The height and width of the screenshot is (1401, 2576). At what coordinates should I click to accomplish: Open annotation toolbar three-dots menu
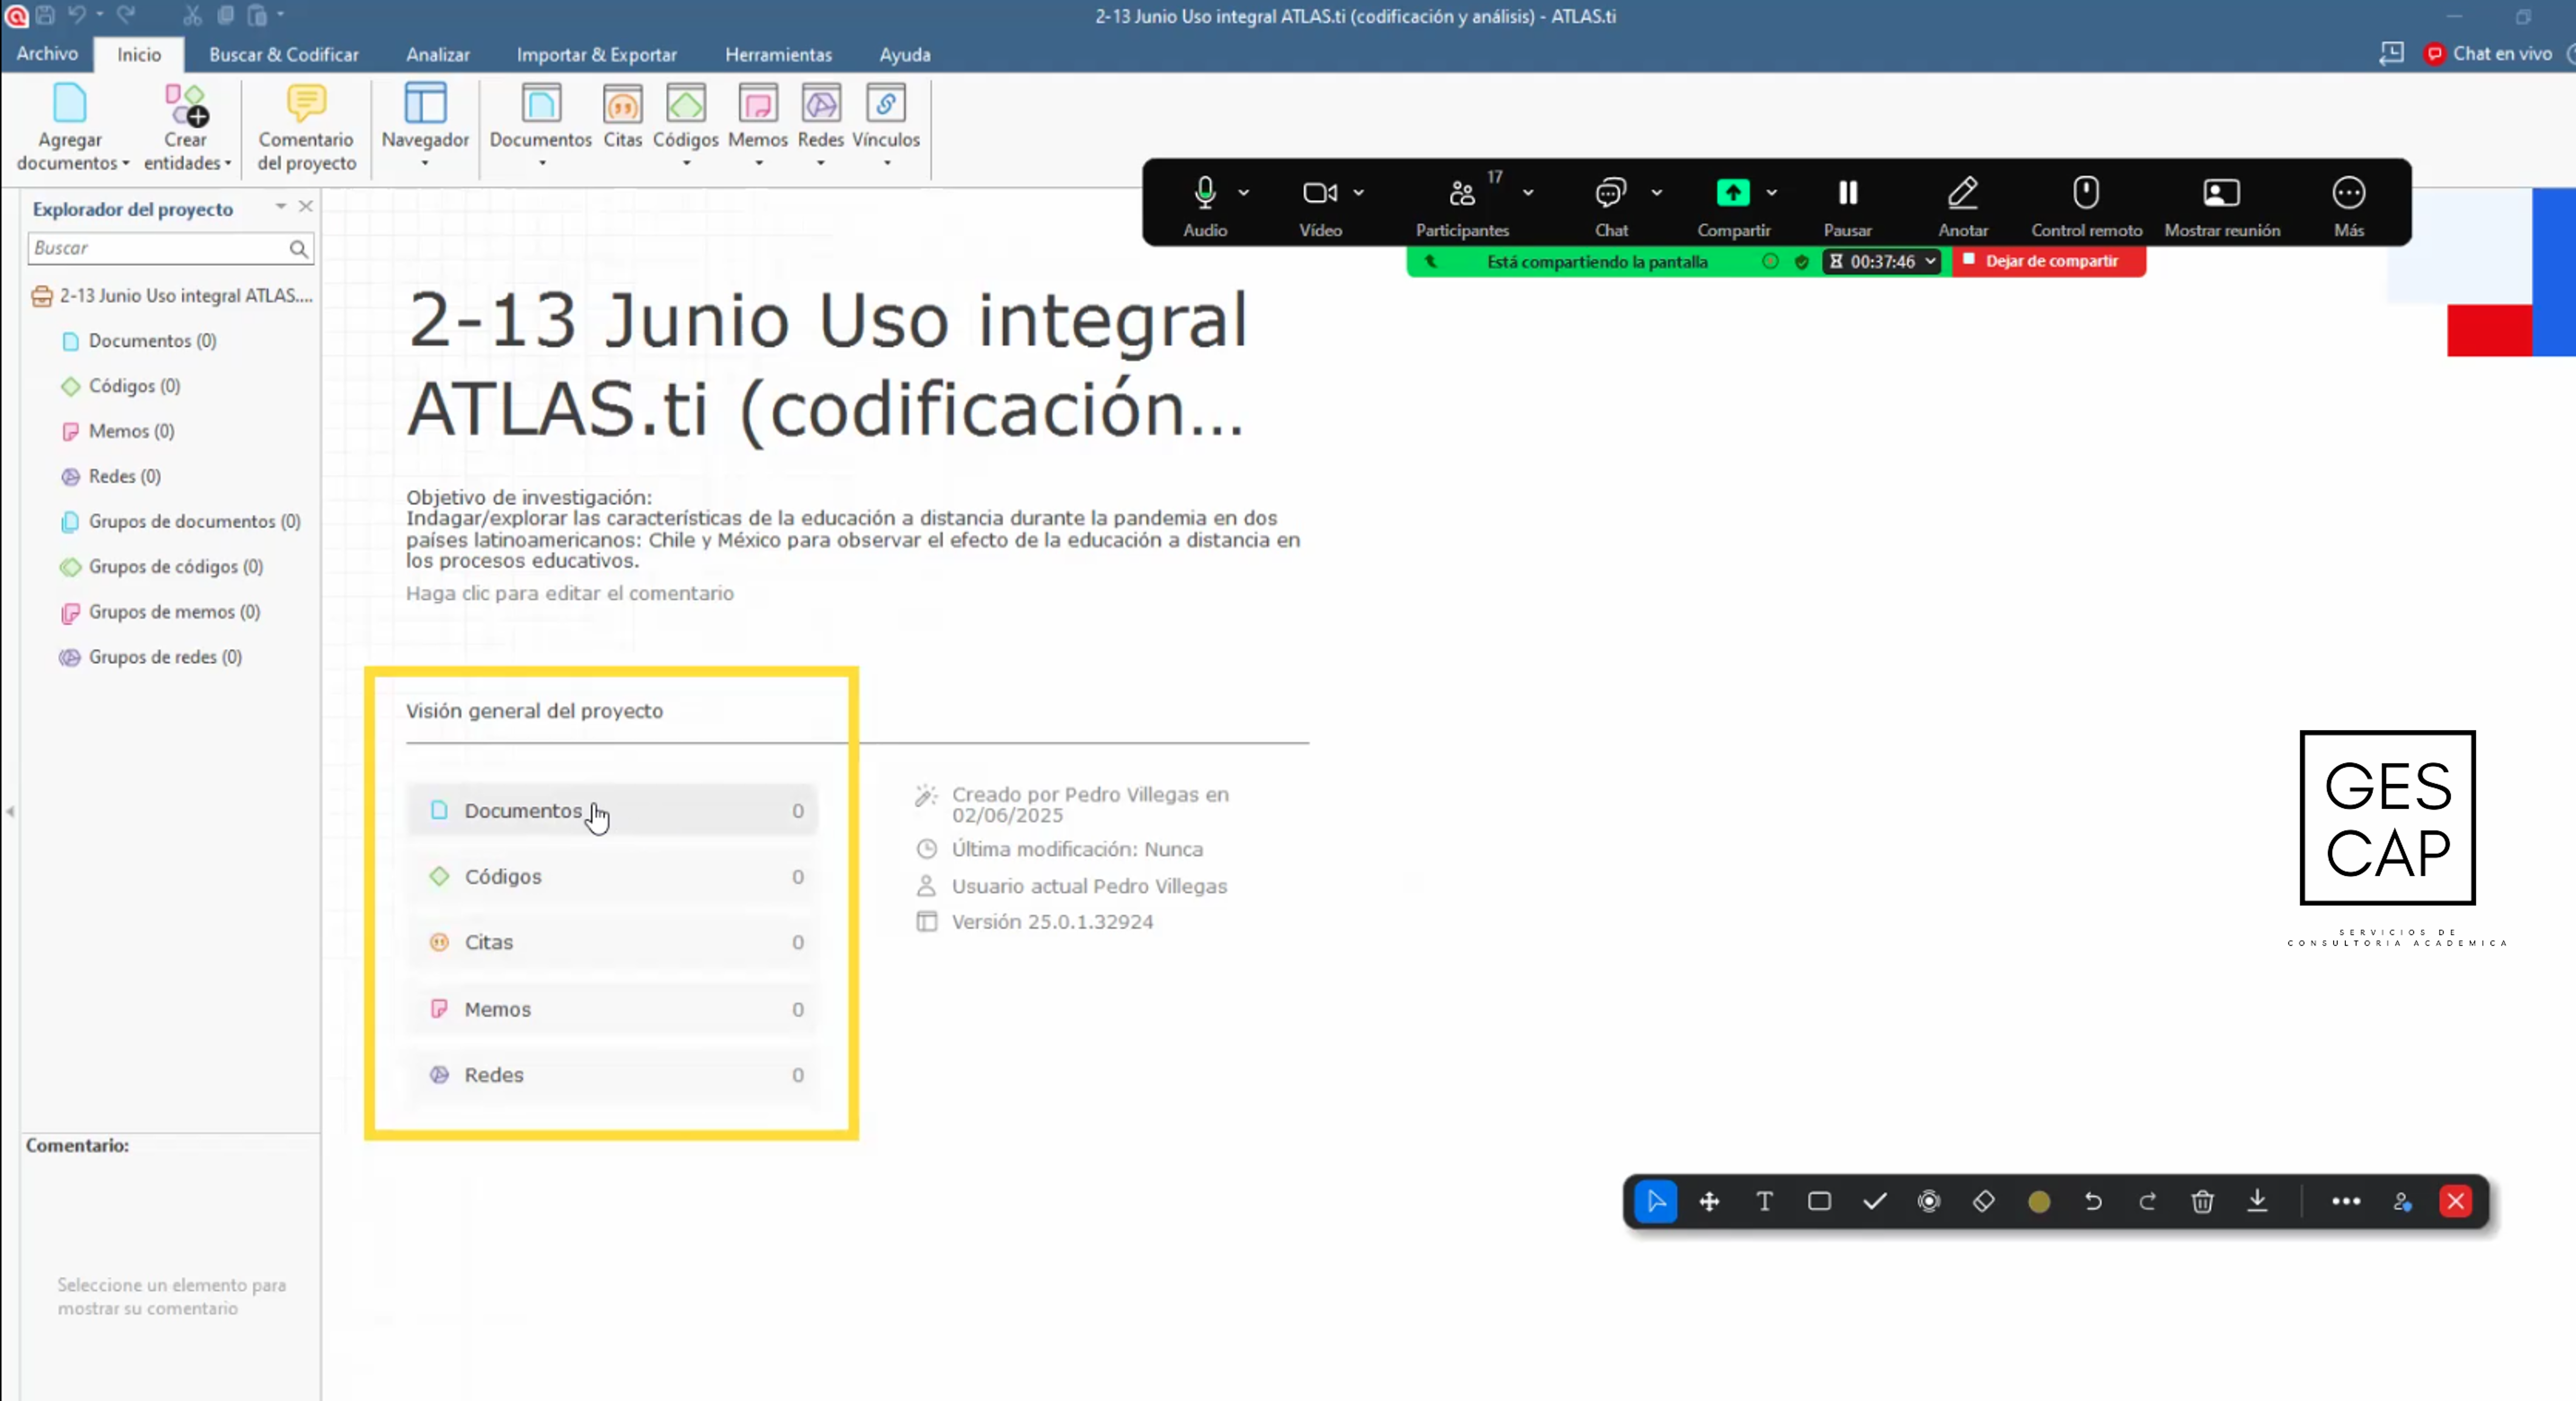tap(2346, 1201)
